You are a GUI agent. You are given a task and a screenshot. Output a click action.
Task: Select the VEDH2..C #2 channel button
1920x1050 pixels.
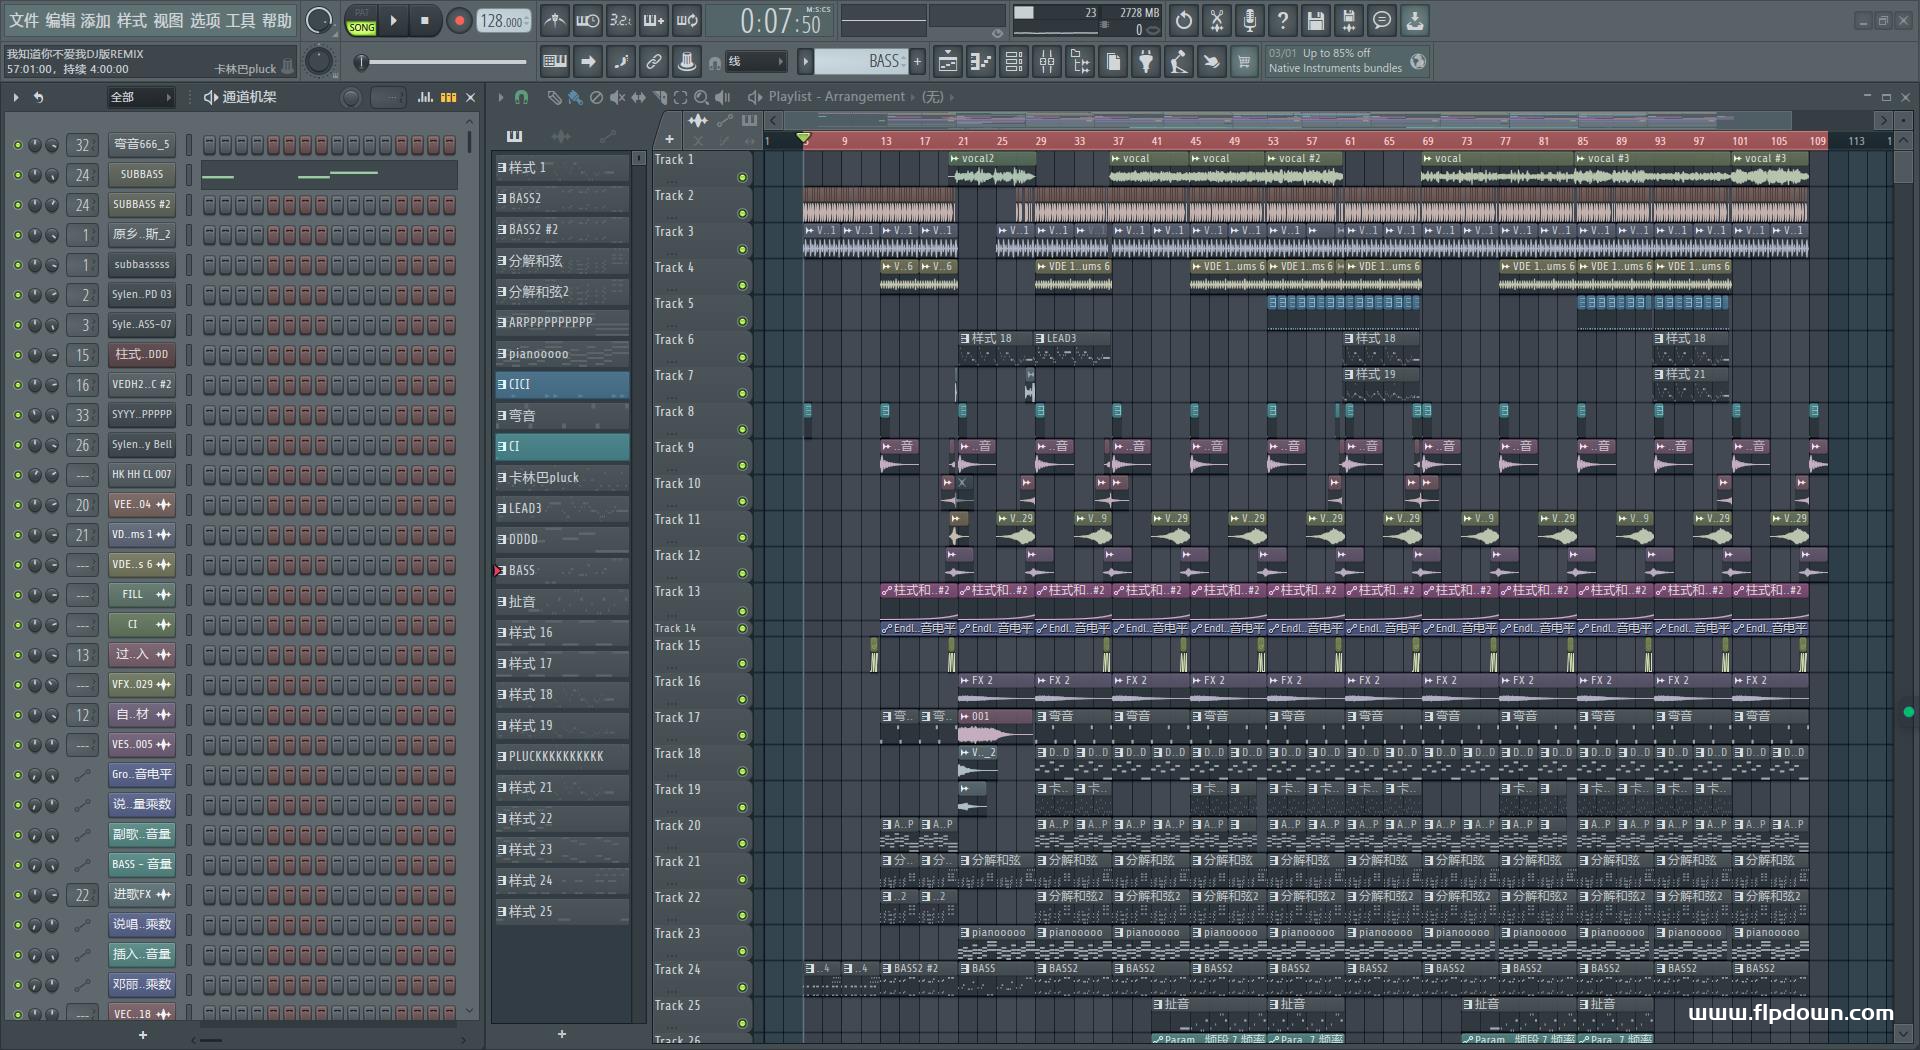(141, 385)
